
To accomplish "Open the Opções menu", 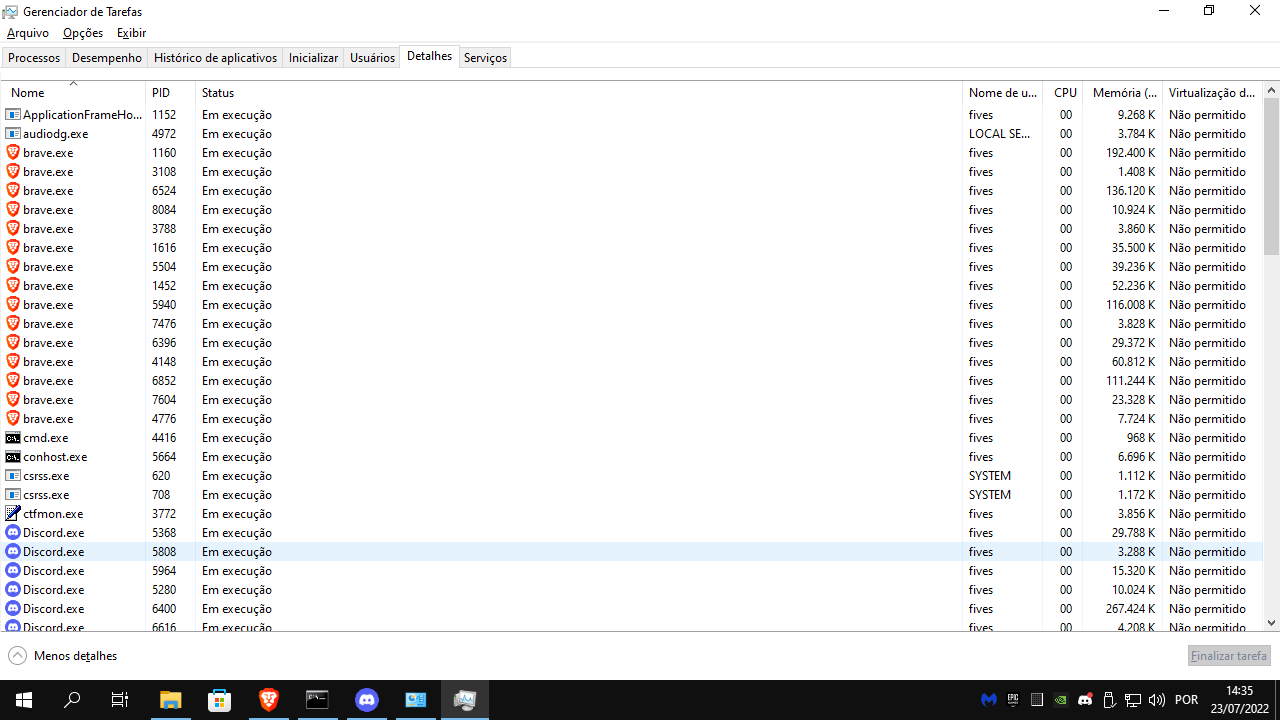I will pos(83,33).
